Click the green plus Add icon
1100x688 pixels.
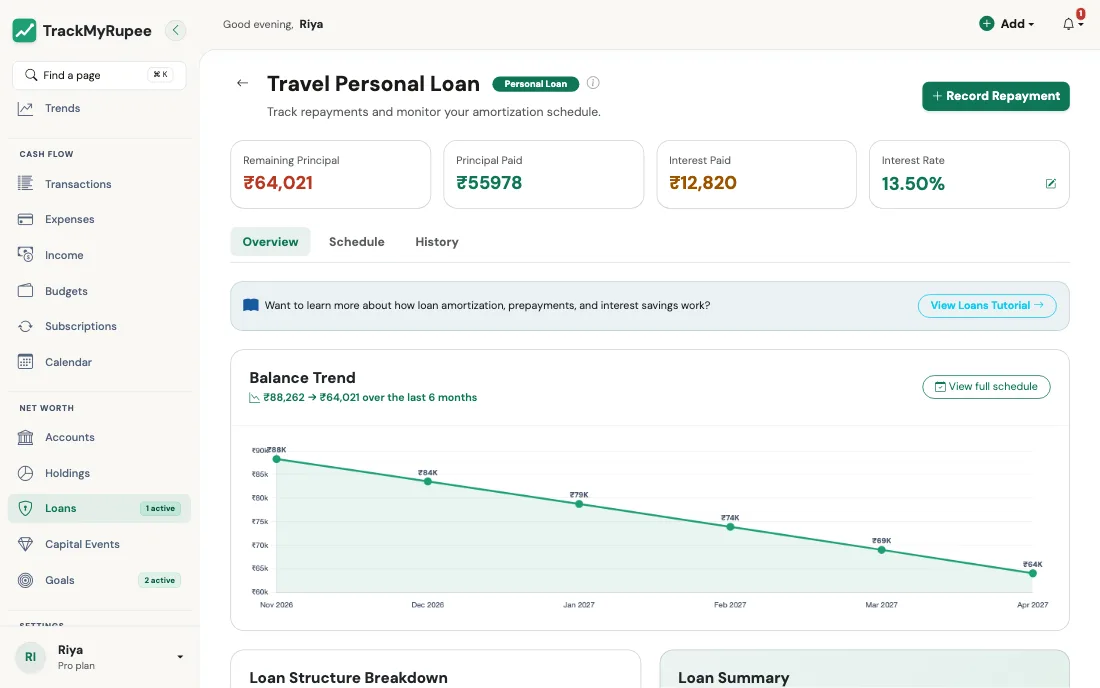(986, 23)
